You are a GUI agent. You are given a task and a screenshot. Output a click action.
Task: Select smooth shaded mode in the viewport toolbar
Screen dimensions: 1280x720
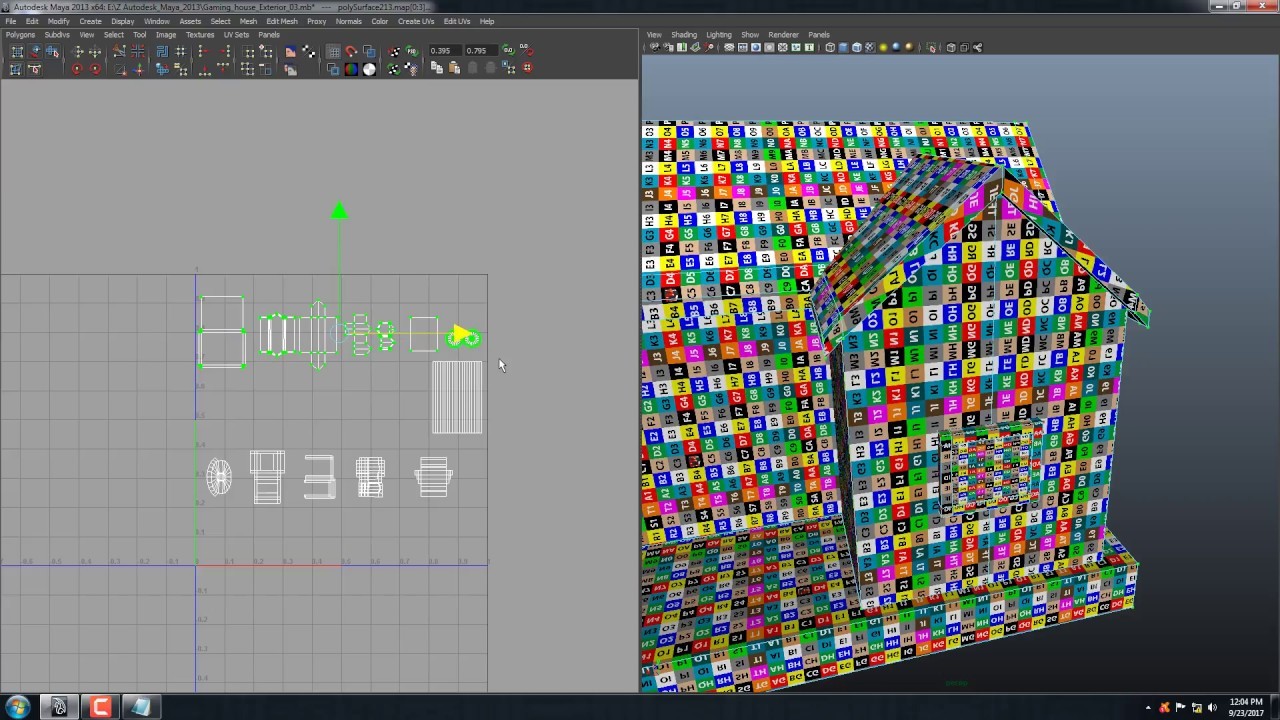(x=844, y=47)
